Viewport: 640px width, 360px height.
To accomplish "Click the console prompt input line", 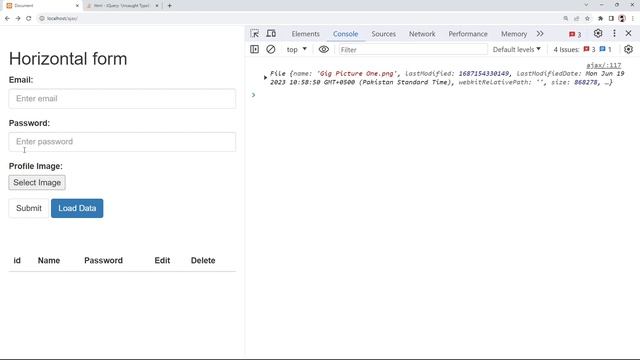I will coord(445,95).
